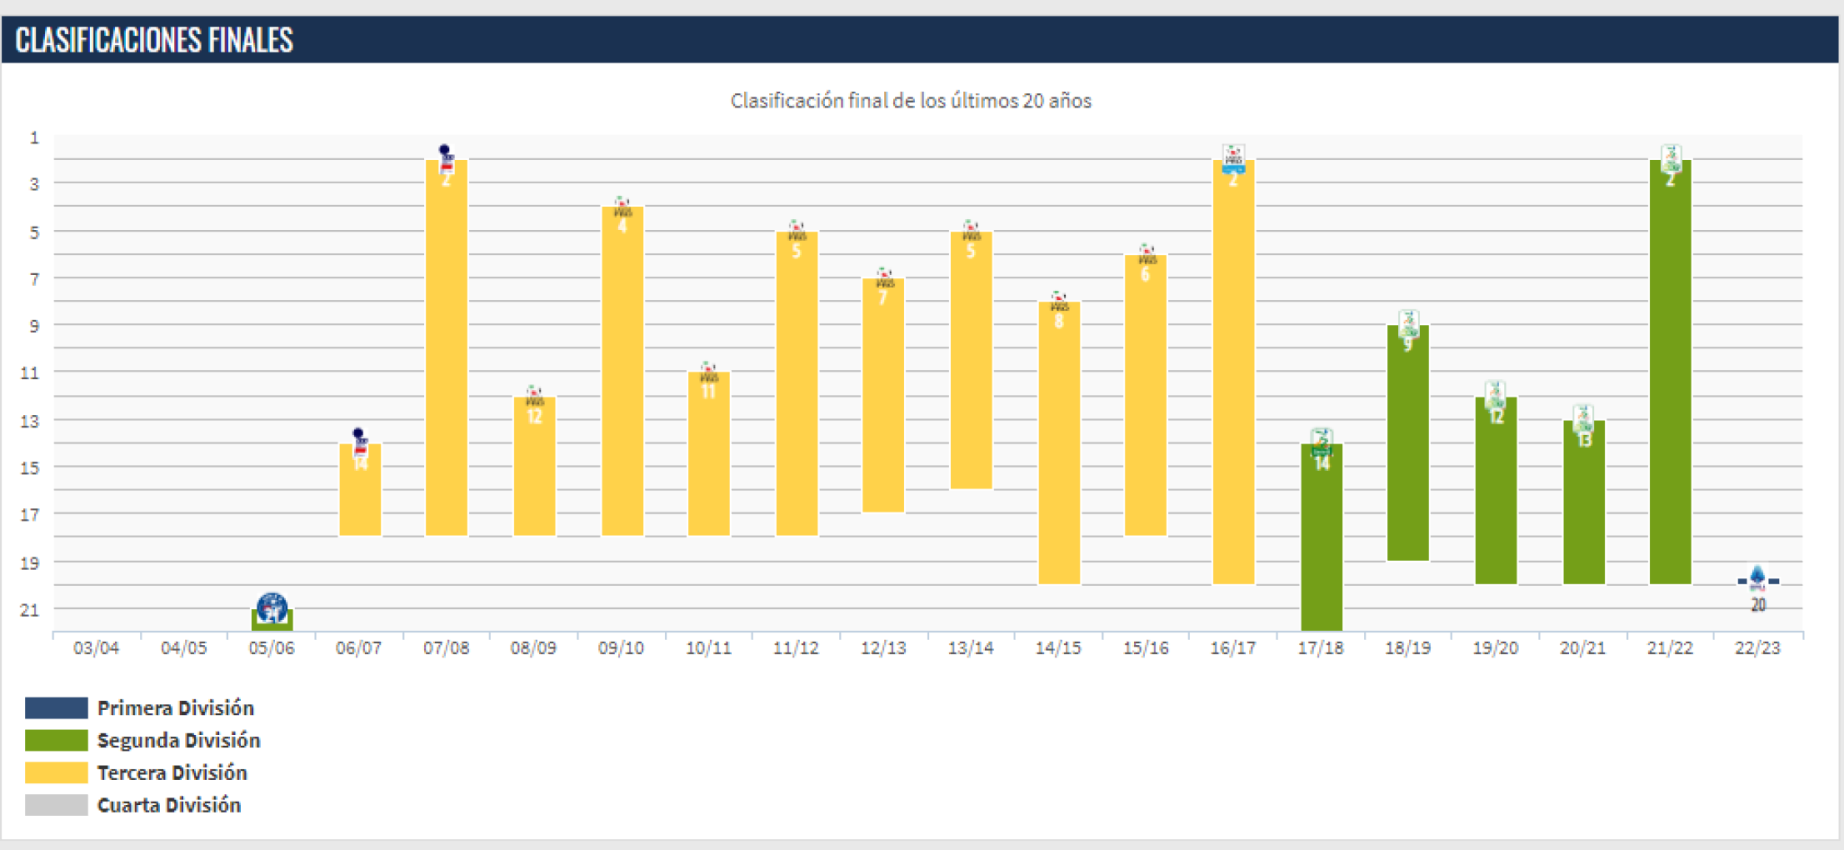Click the league logo atop the 14/15 bar
The height and width of the screenshot is (850, 1844).
point(1059,302)
